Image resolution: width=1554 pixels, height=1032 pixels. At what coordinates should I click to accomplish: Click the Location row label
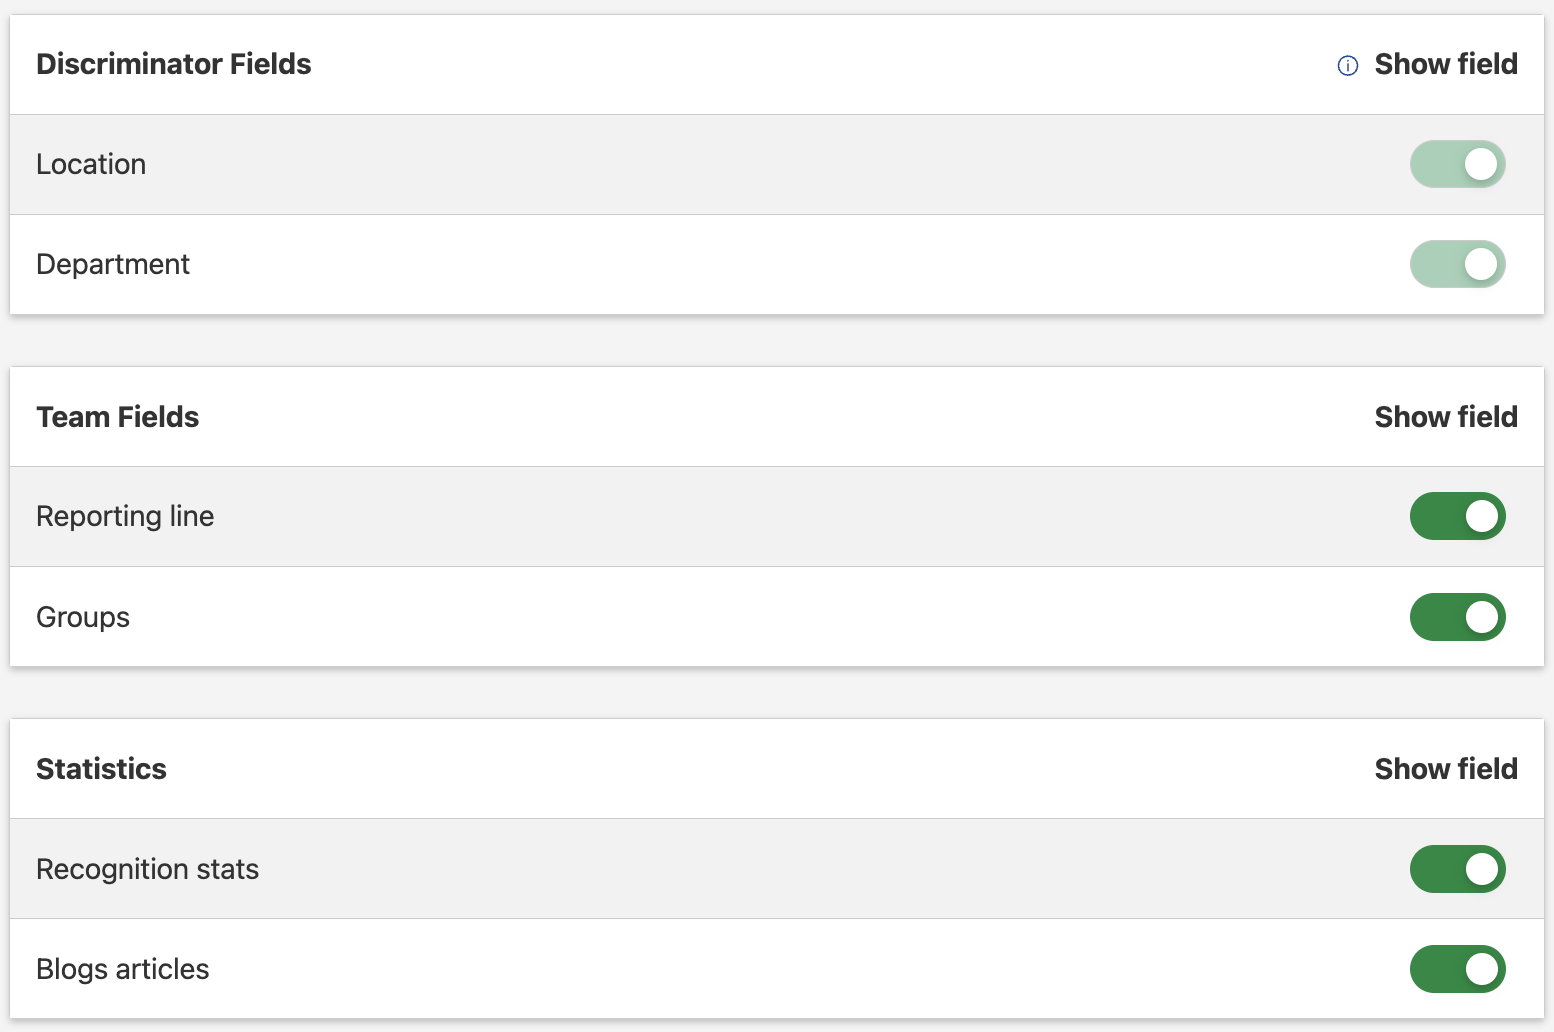(91, 164)
